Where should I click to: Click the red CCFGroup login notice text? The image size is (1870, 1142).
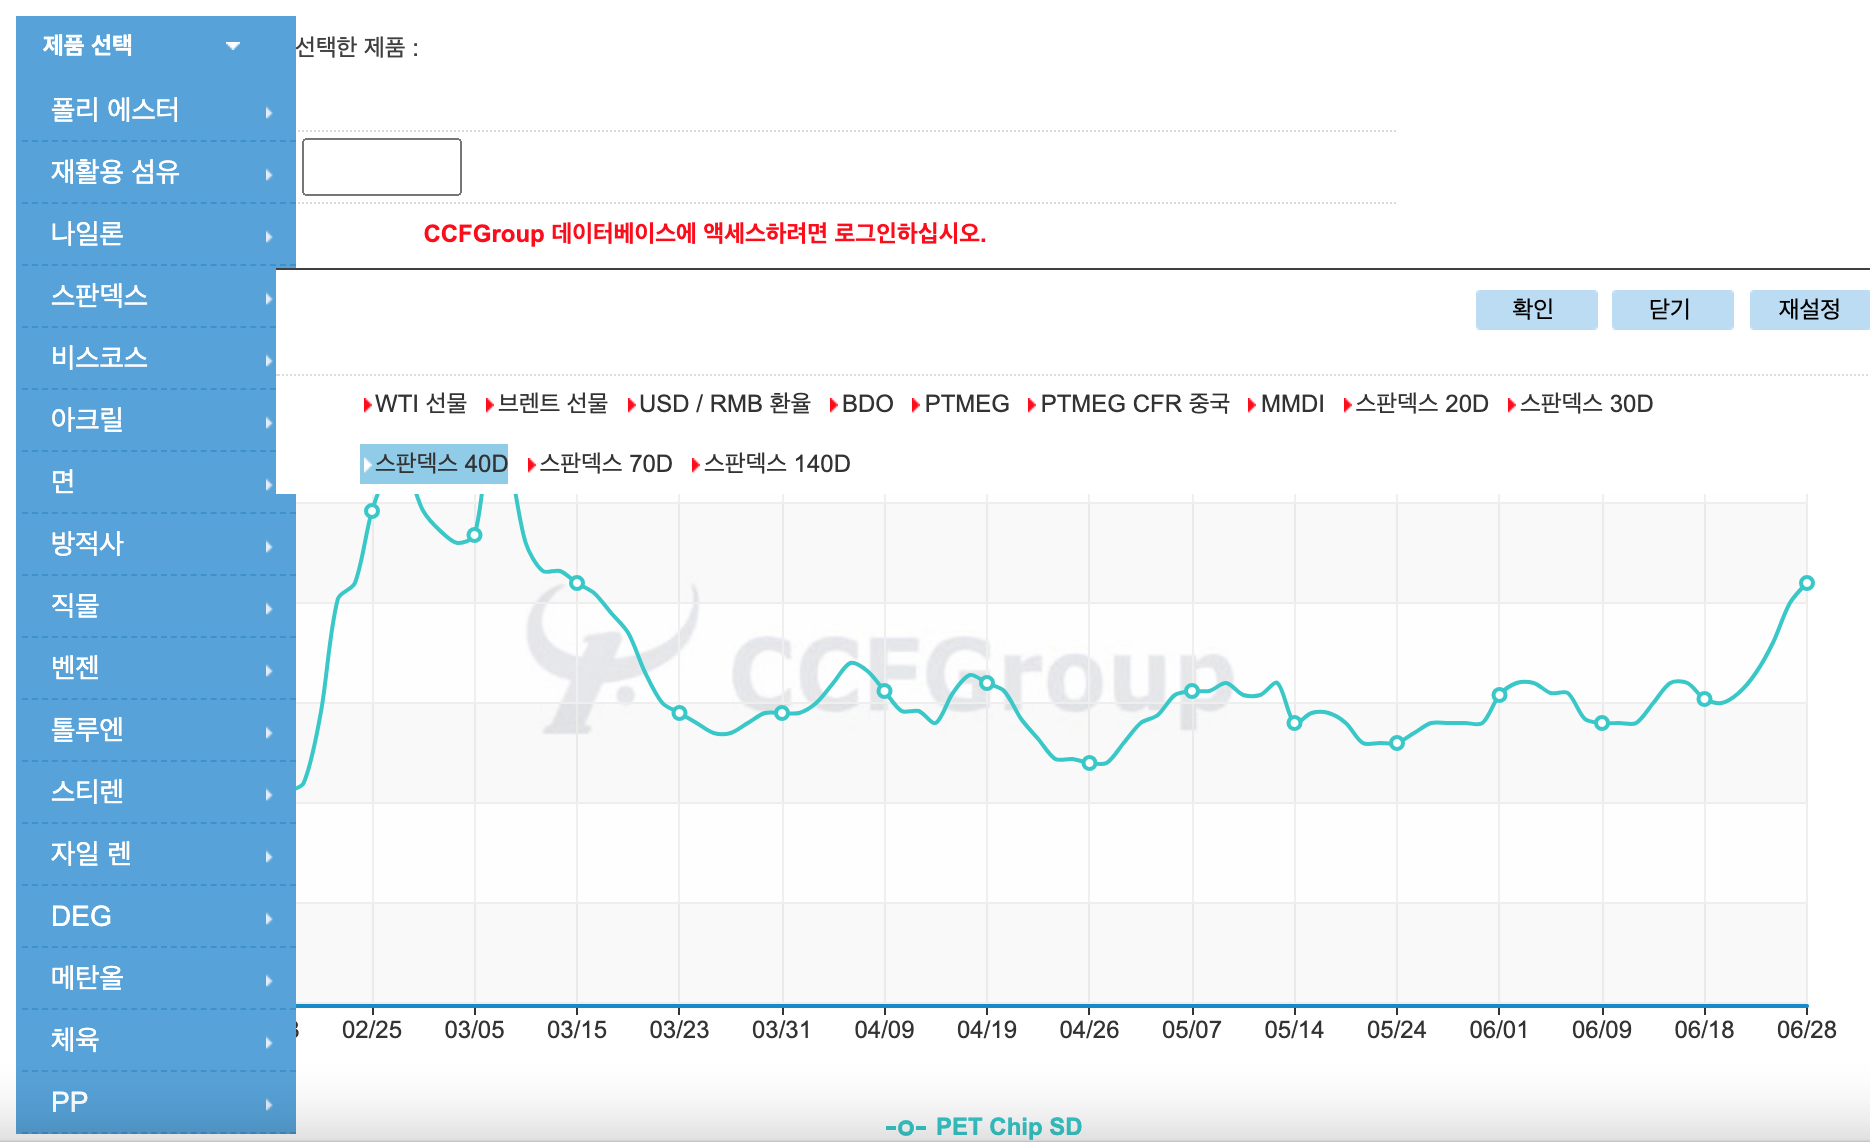tap(705, 234)
